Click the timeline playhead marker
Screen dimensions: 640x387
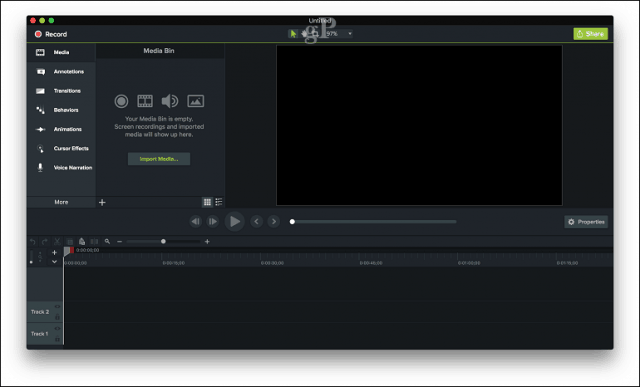68,251
